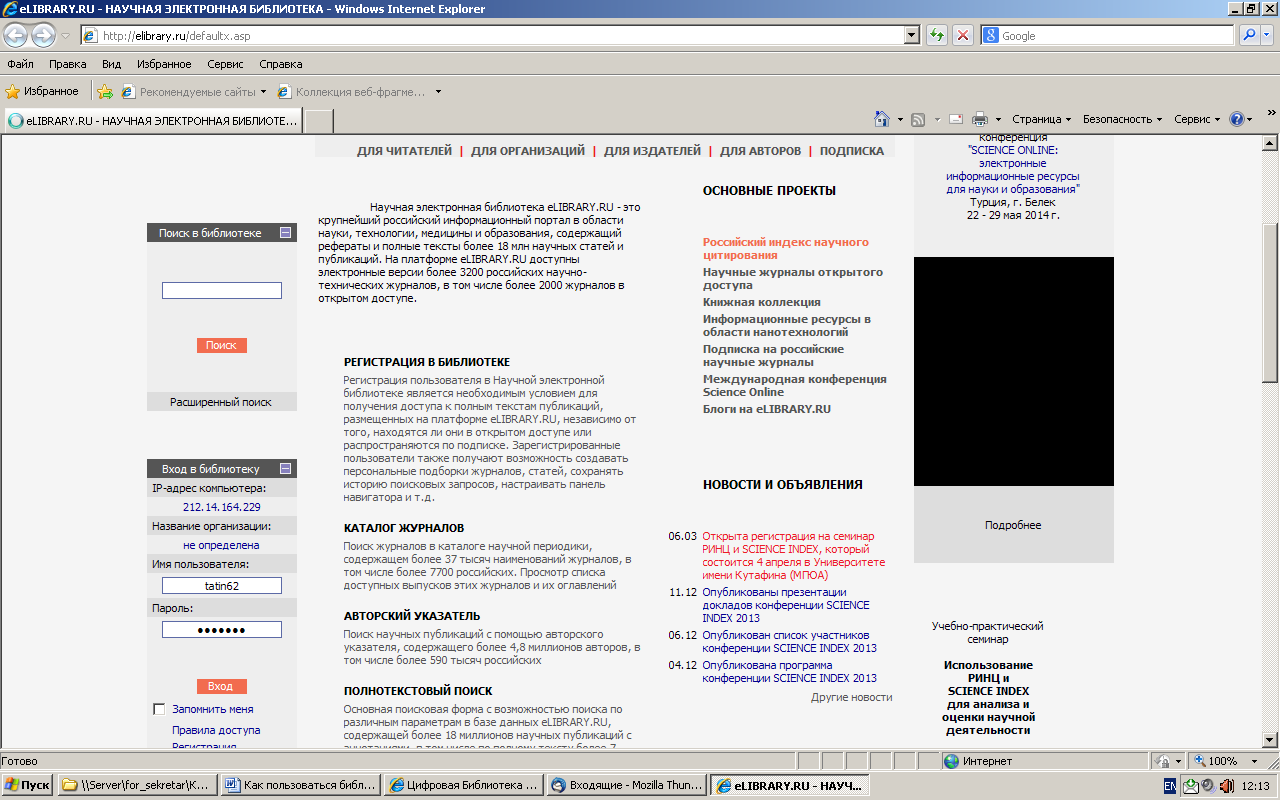
Task: Open the recent pages dropdown next to Forward
Action: pyautogui.click(x=65, y=36)
